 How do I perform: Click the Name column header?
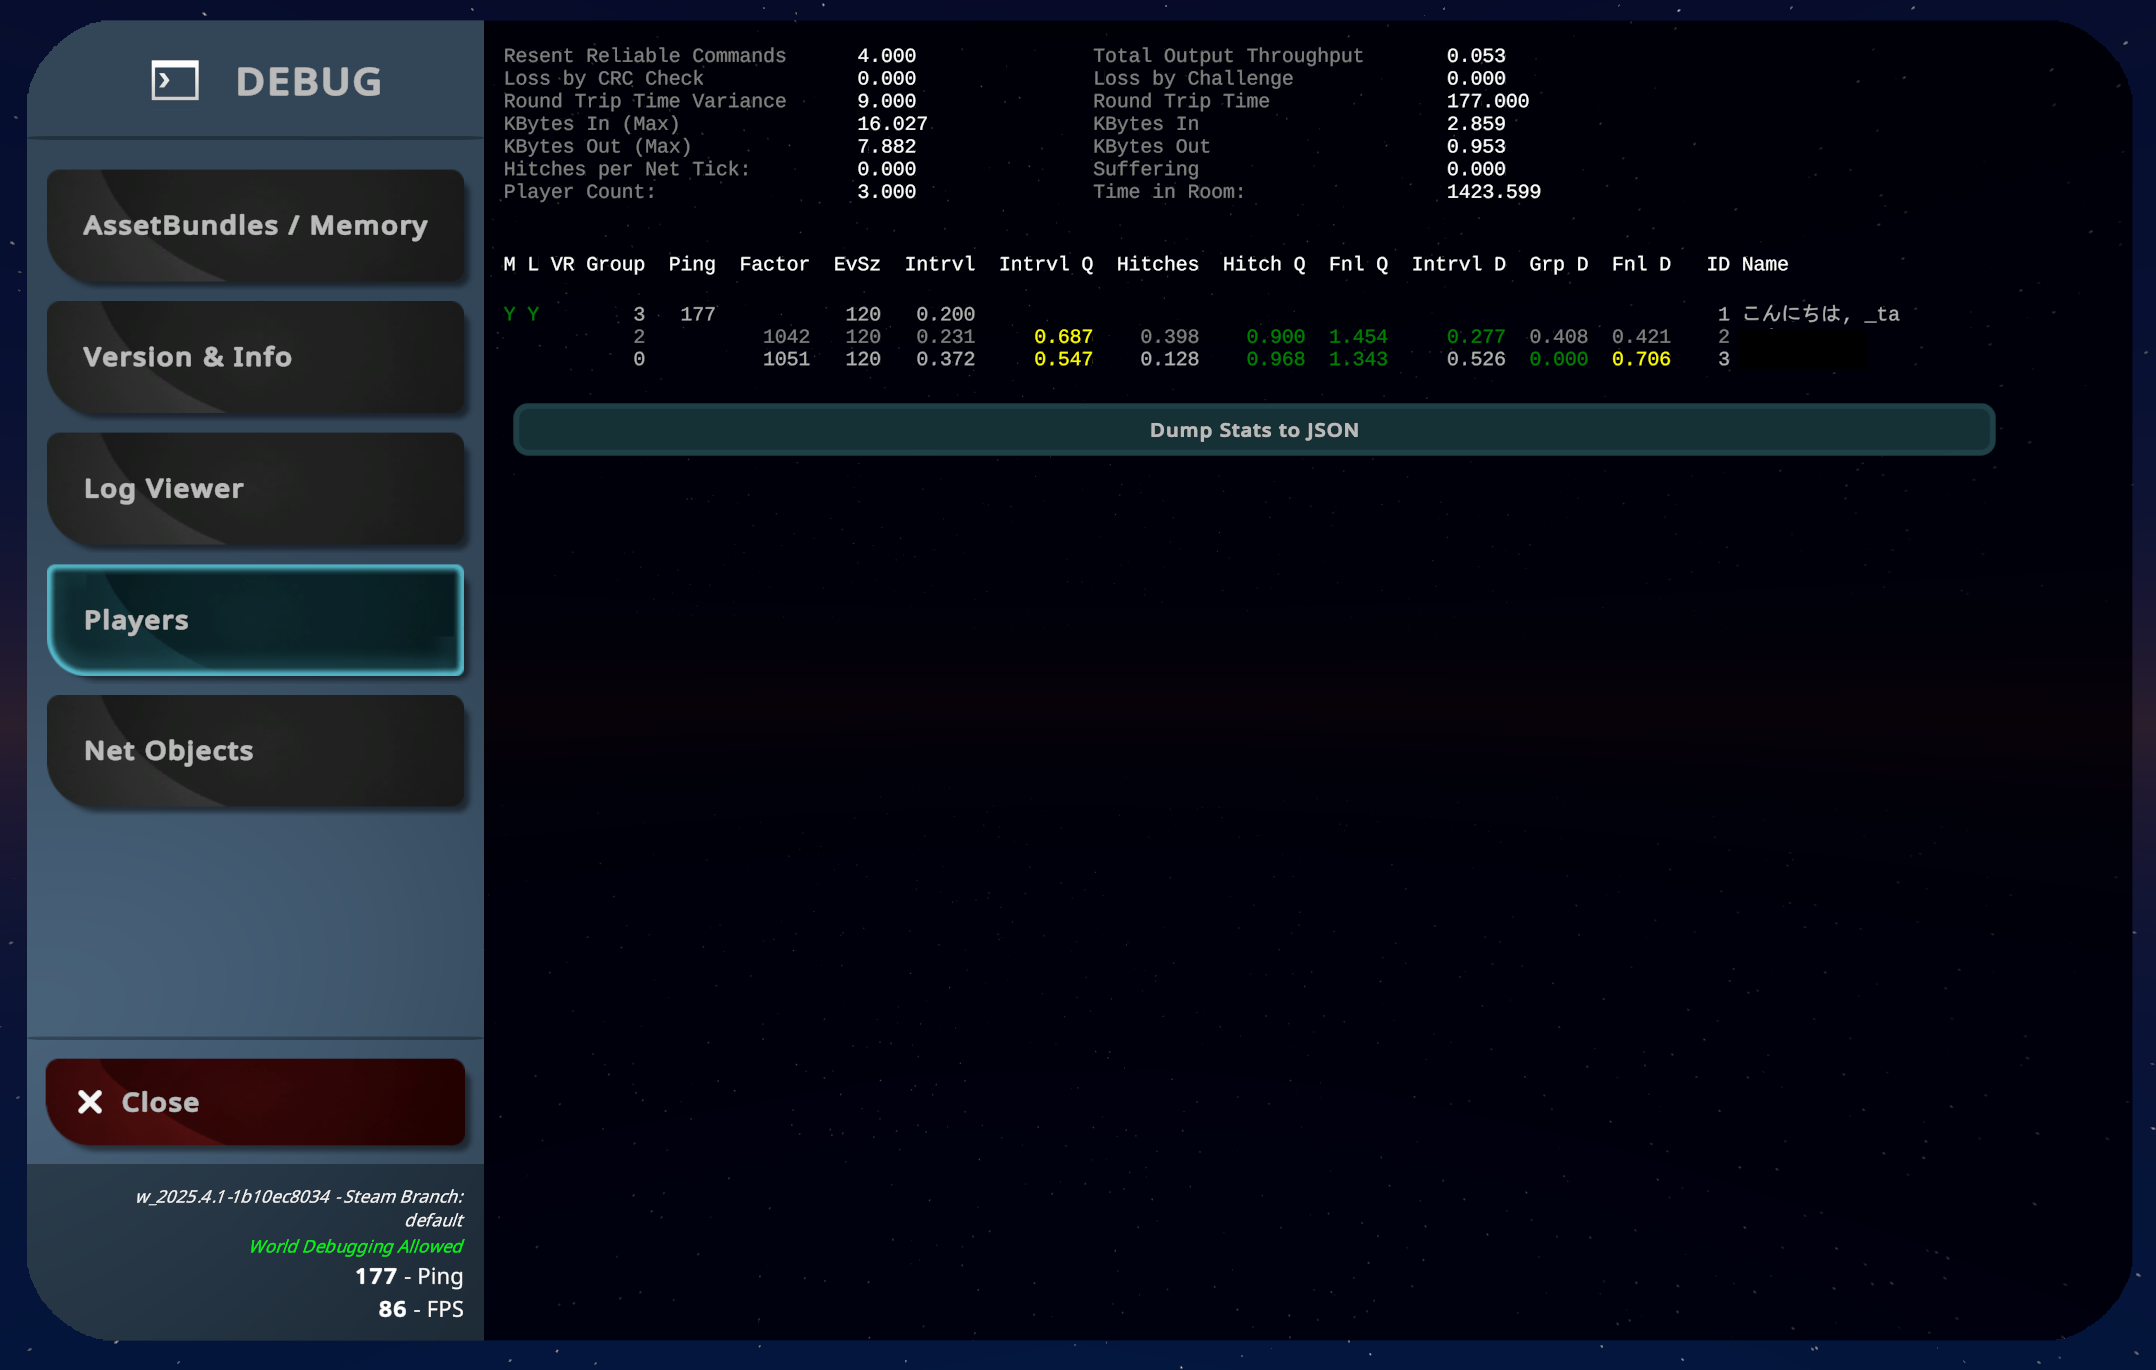[x=1764, y=264]
